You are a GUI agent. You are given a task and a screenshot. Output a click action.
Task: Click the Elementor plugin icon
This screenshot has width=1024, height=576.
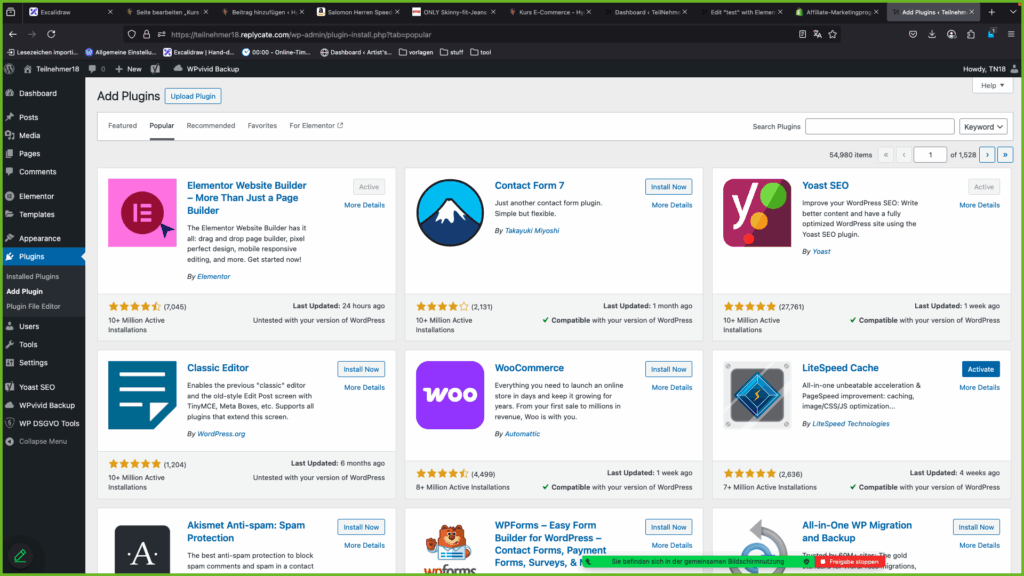[142, 213]
